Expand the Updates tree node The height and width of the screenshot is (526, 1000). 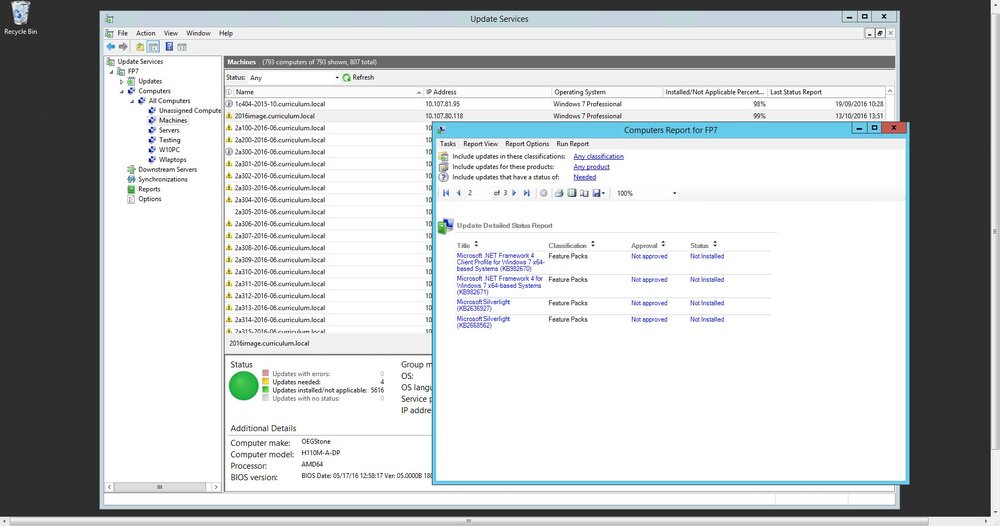click(121, 82)
